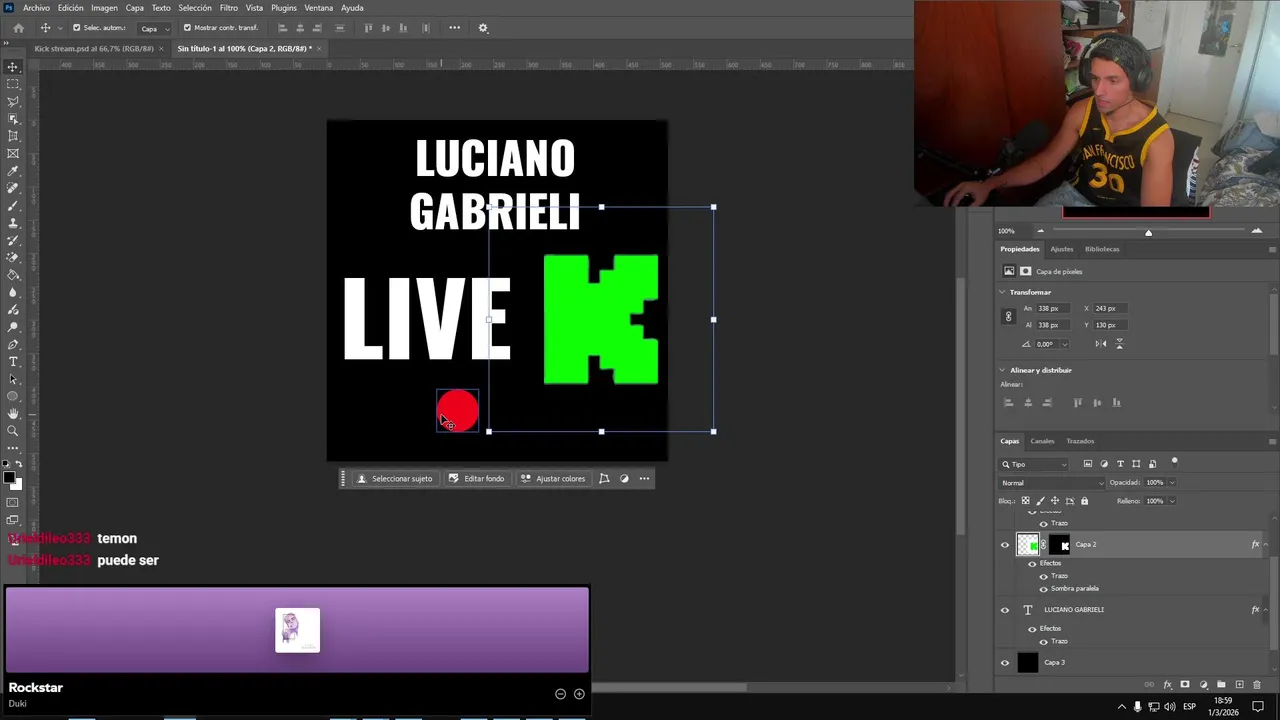The height and width of the screenshot is (720, 1280).
Task: Open the Filtro menu
Action: [229, 8]
